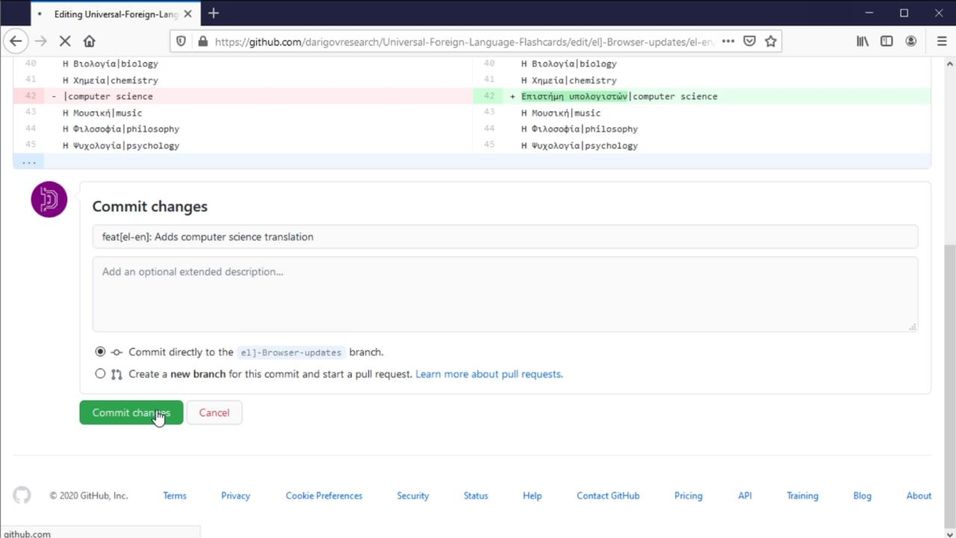Viewport: 956px width, 538px height.
Task: Switch to the Editing Universal-Foreign-Lang tab
Action: tap(116, 13)
